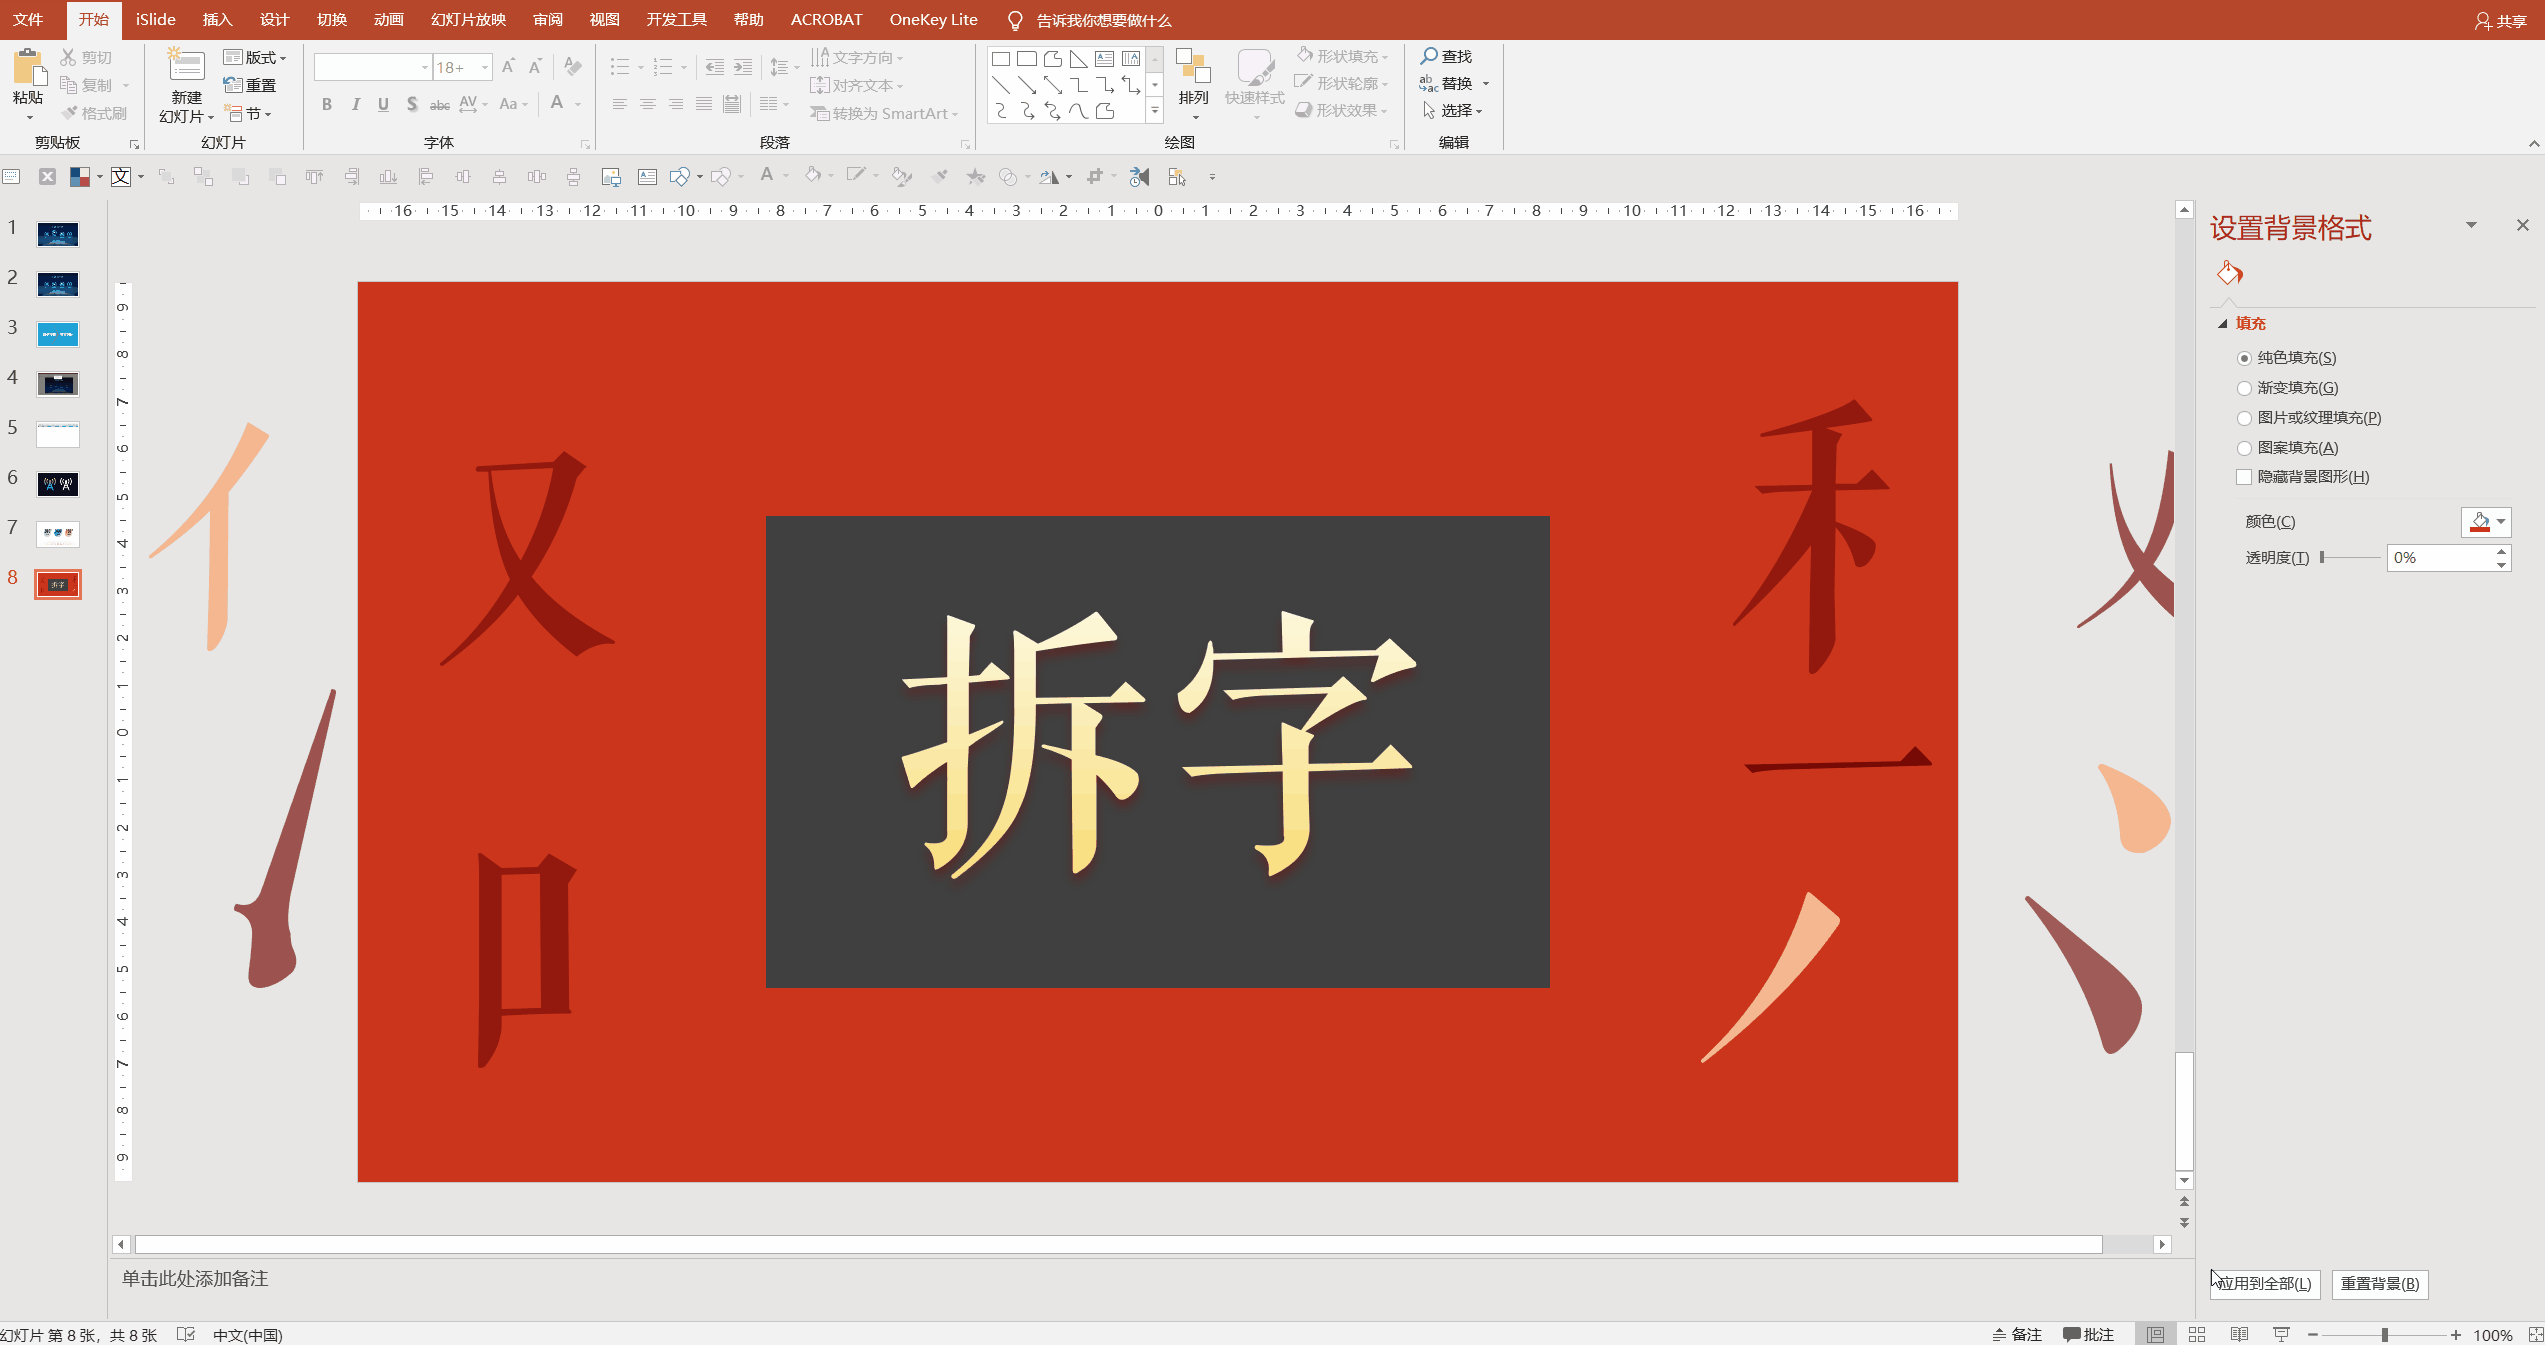Switch to the 切换 ribbon tab
Screen dimensions: 2545x1345
[x=330, y=19]
